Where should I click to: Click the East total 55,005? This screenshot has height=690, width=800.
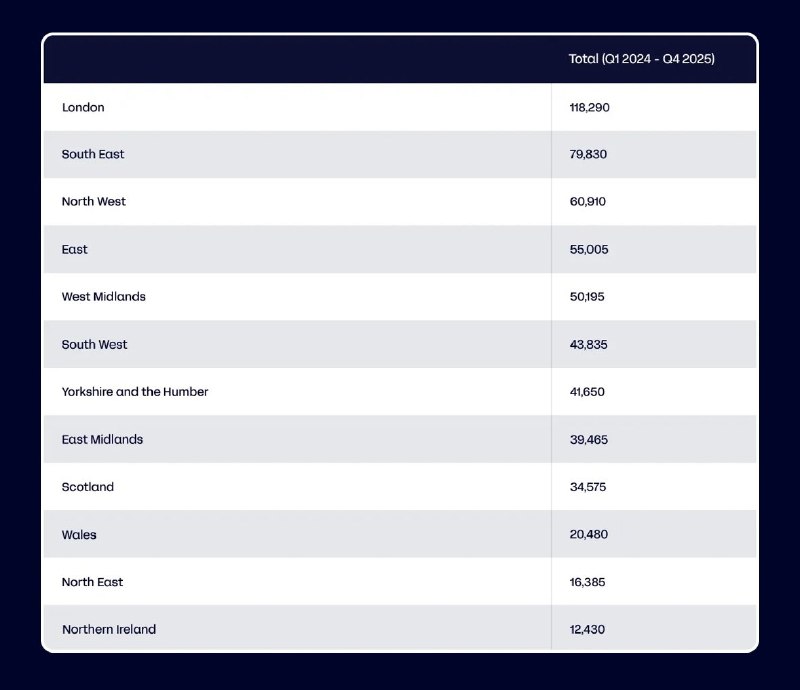589,250
